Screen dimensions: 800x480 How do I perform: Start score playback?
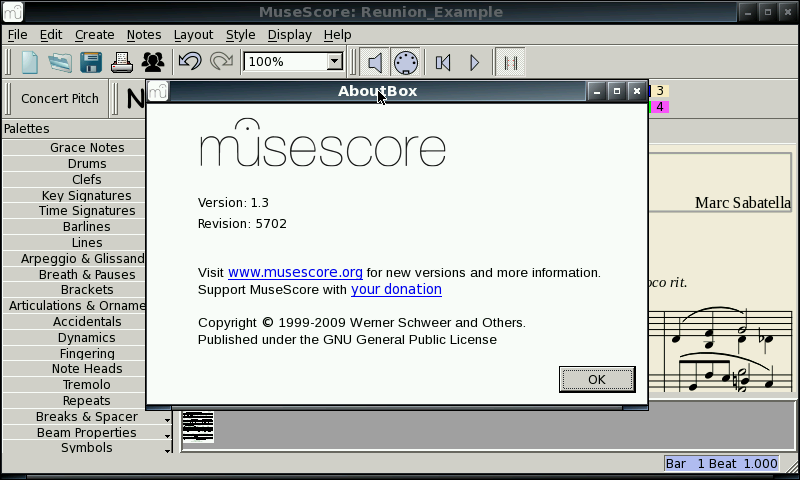pyautogui.click(x=474, y=63)
